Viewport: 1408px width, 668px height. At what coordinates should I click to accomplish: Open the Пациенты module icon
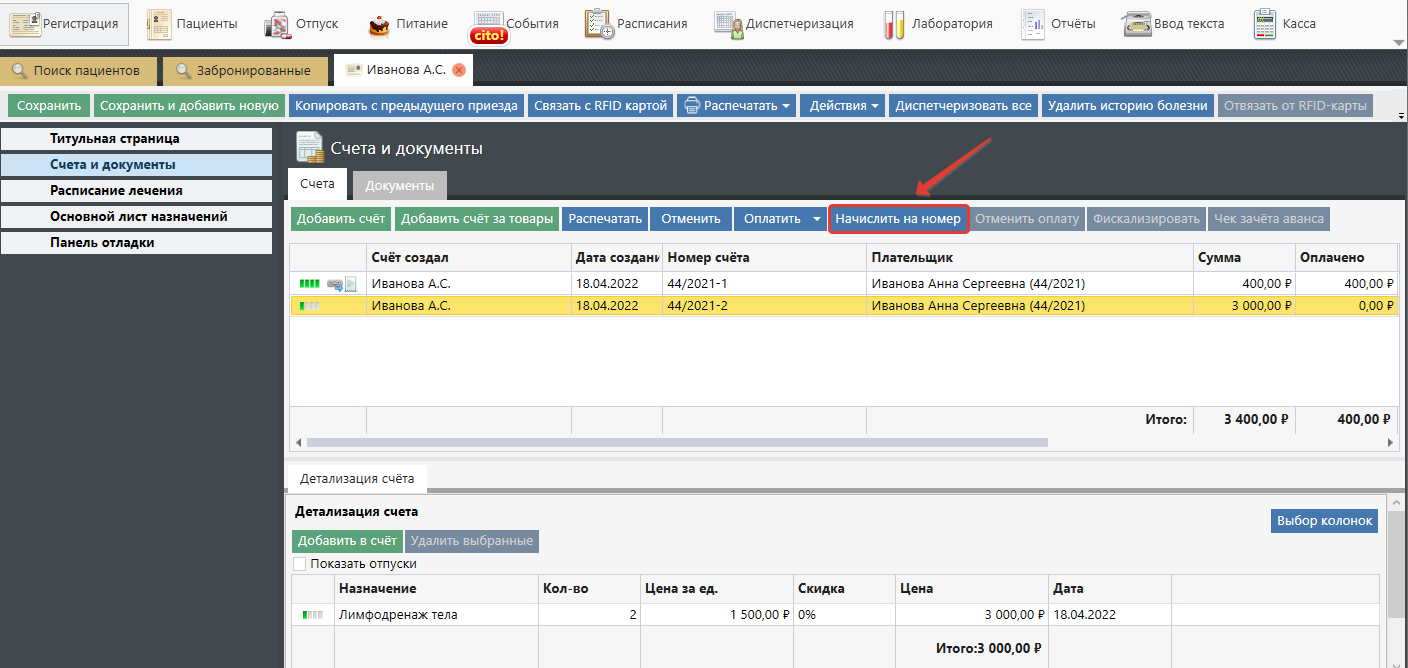click(x=159, y=24)
